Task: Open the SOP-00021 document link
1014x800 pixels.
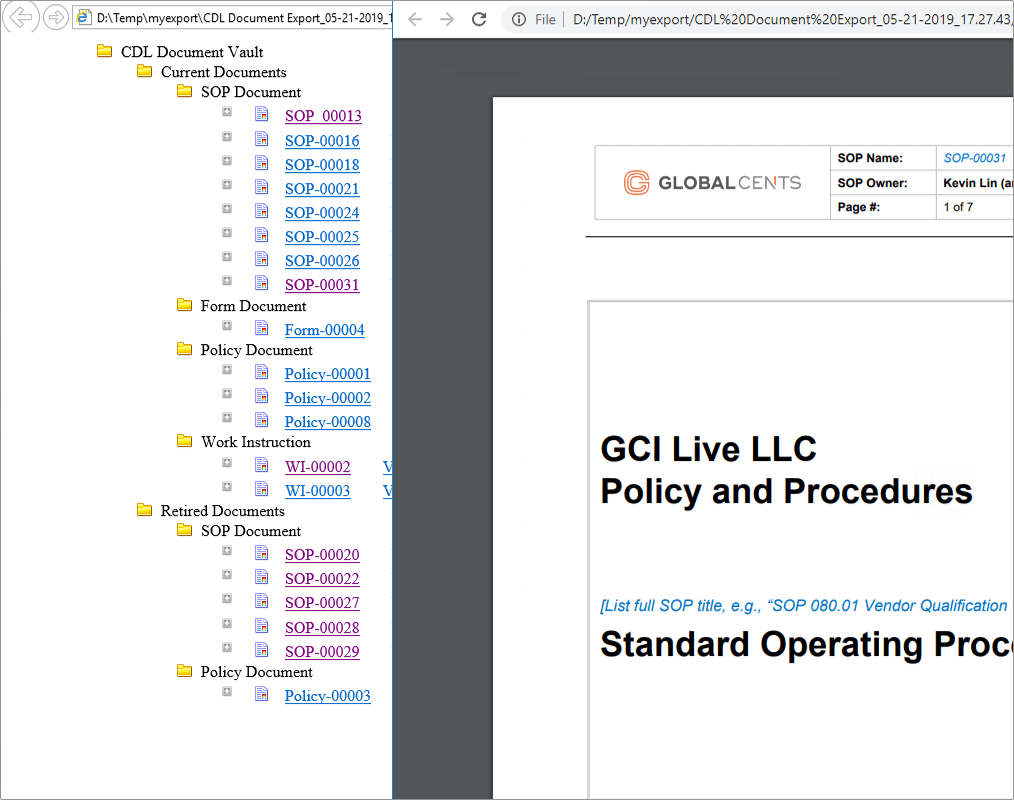Action: [322, 189]
